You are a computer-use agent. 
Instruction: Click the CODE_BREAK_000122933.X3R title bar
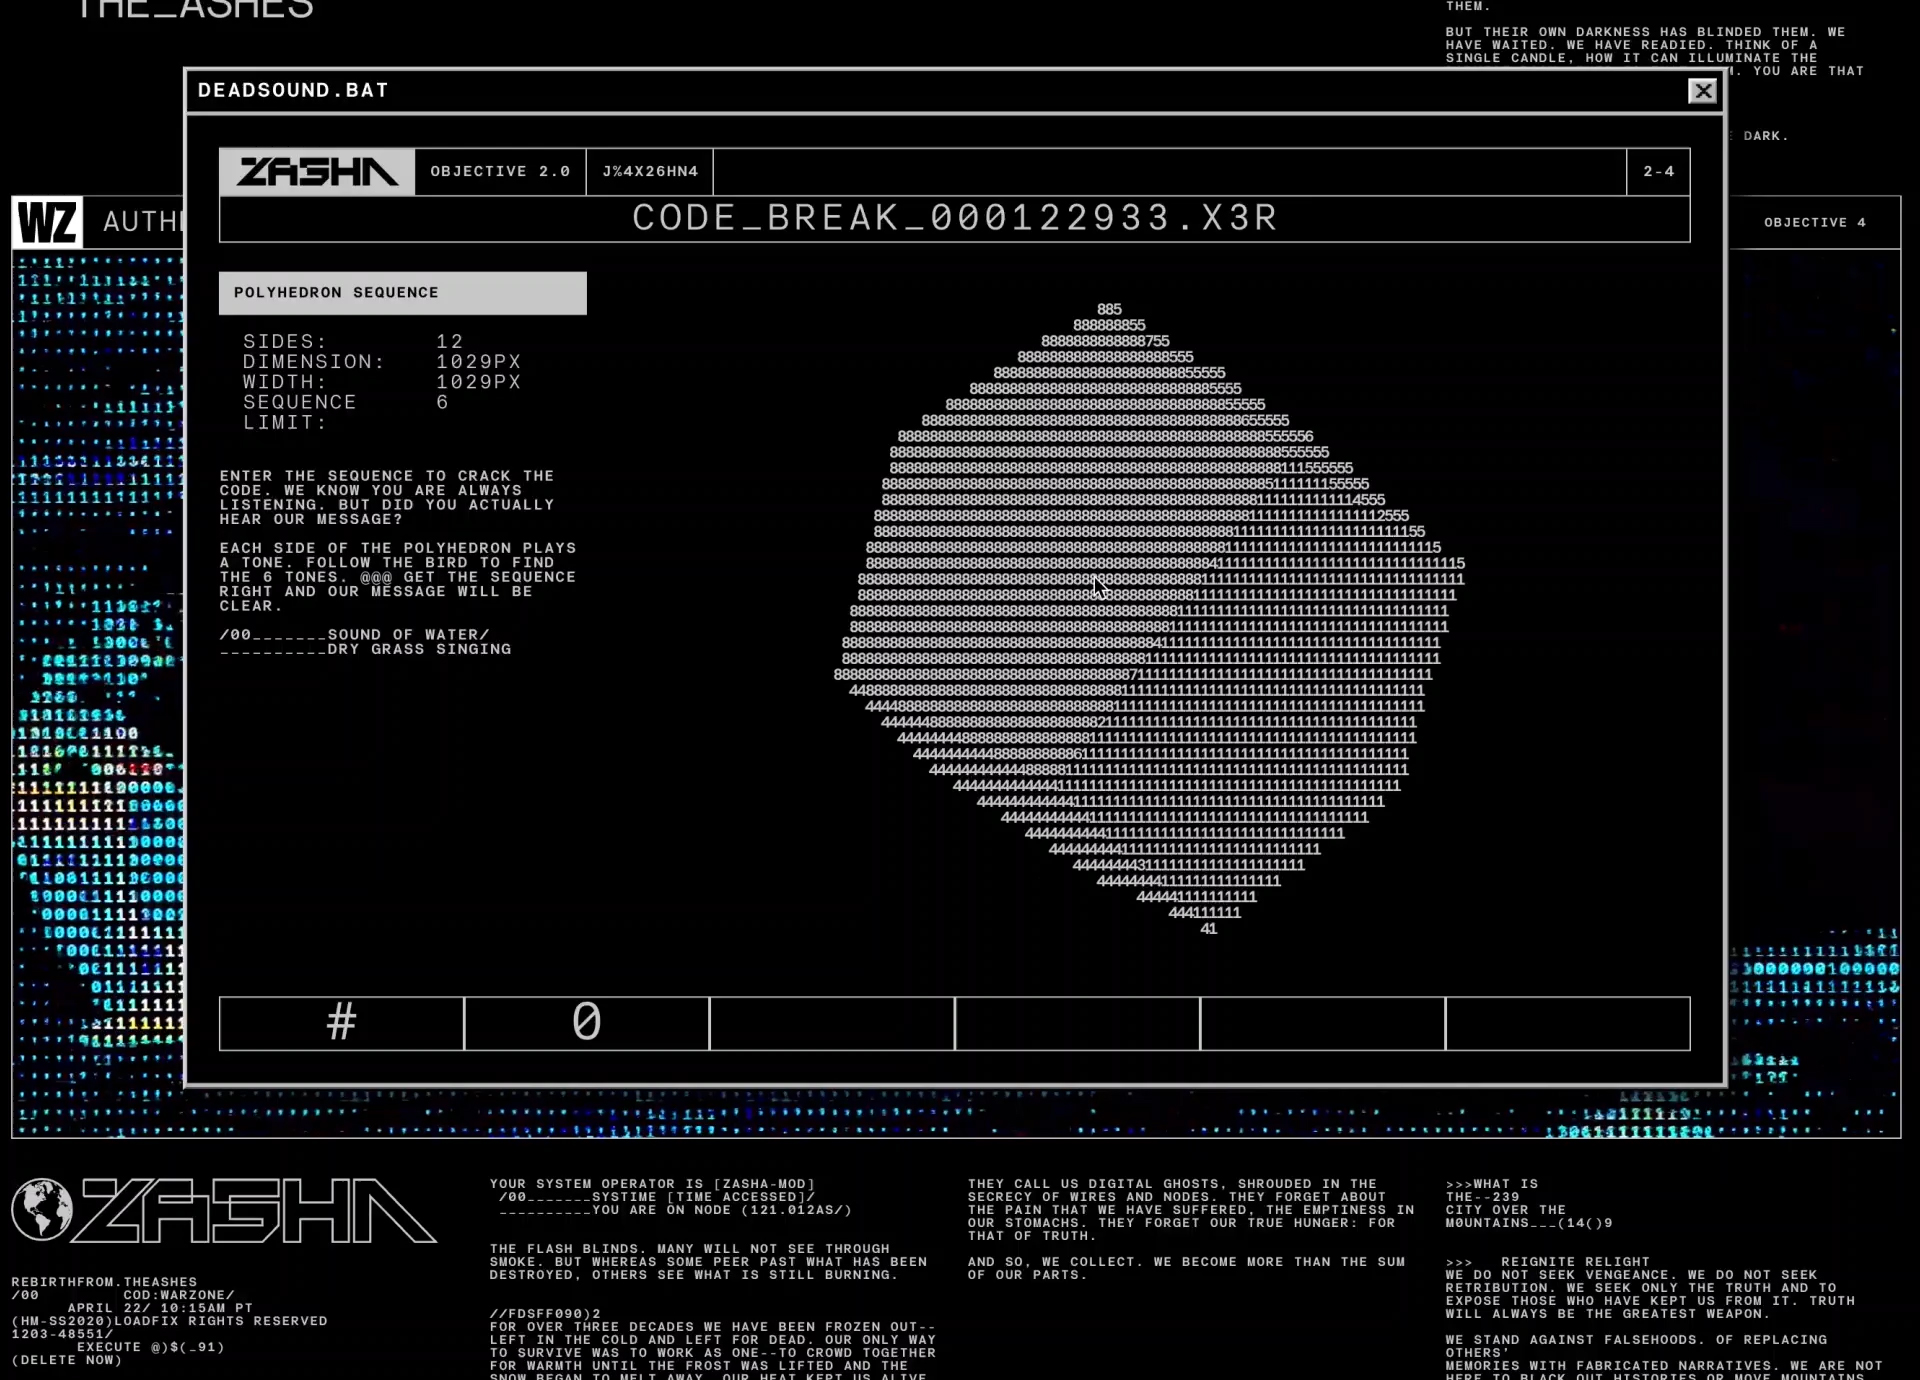click(954, 219)
